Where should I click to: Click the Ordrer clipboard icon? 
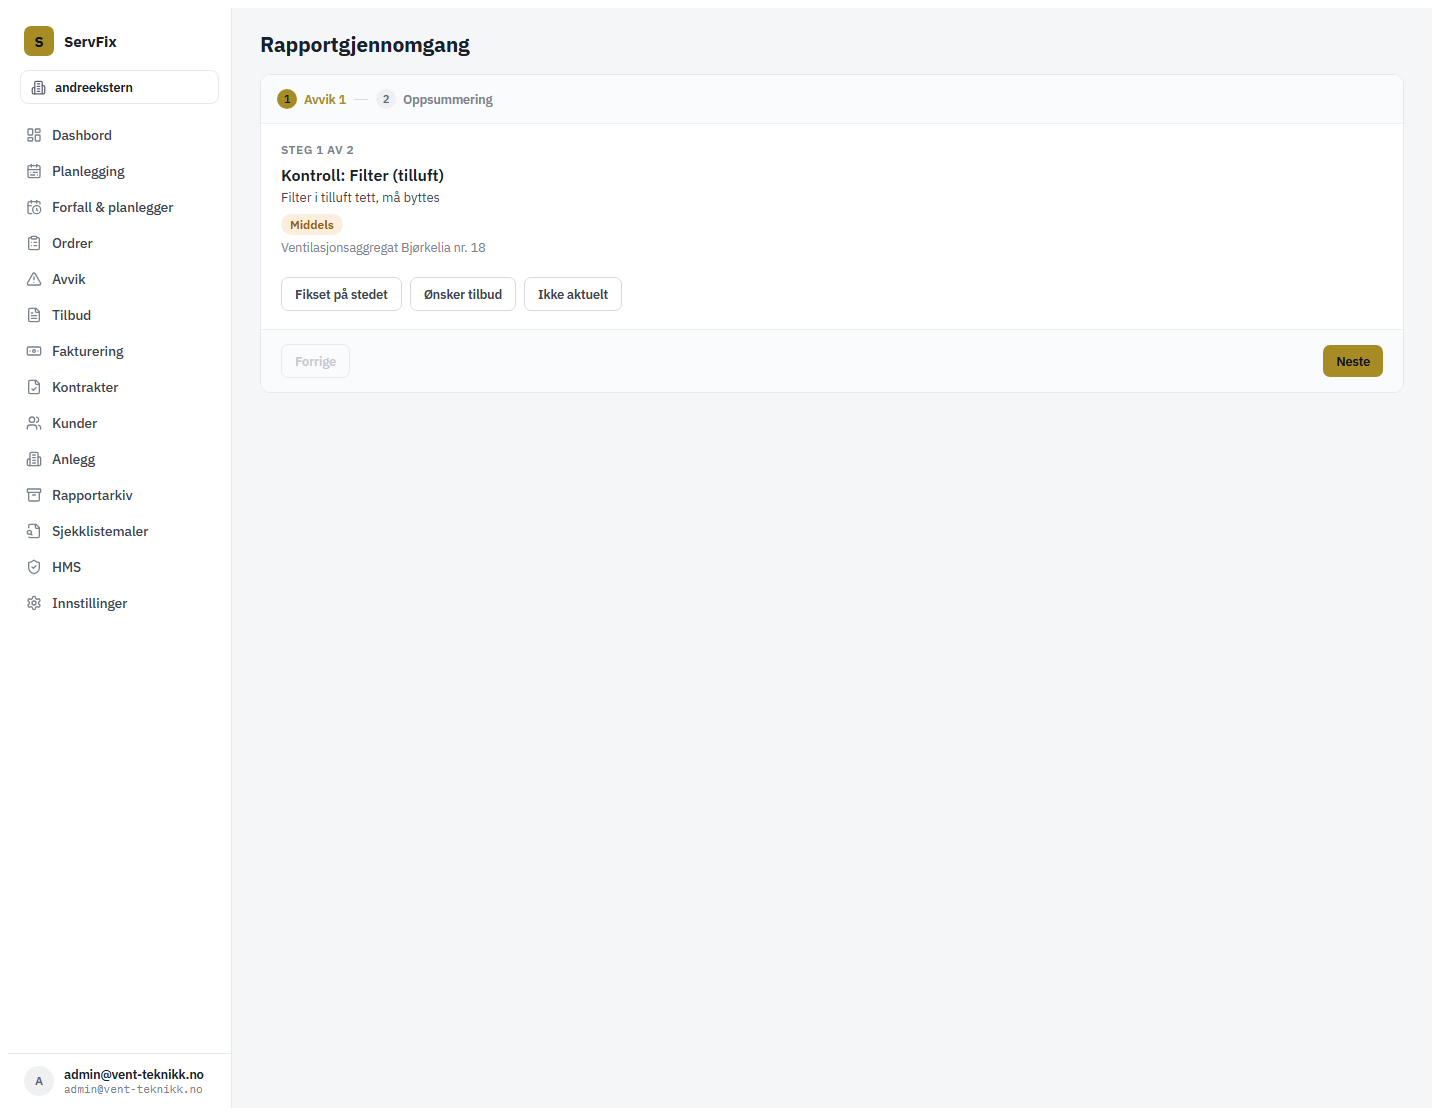[x=34, y=243]
